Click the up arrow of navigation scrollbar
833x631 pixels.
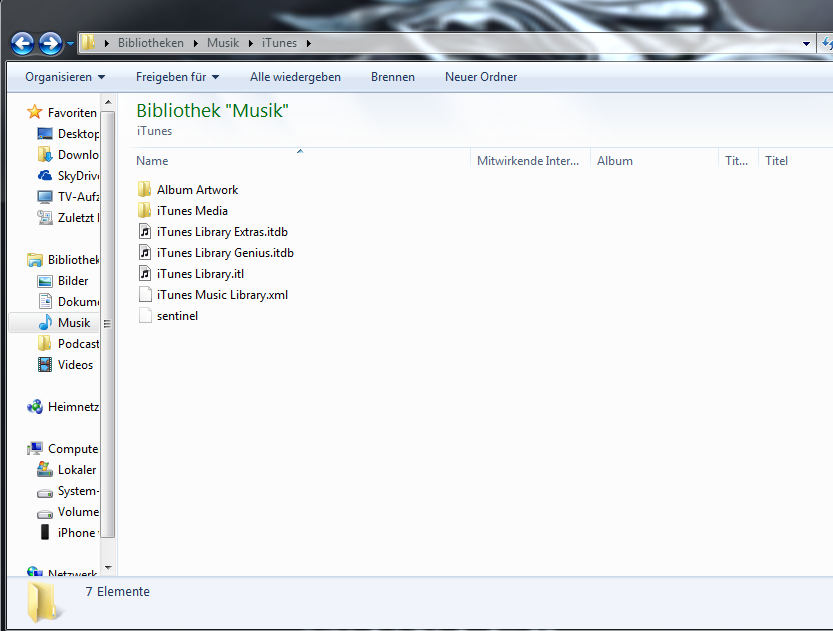pos(108,102)
